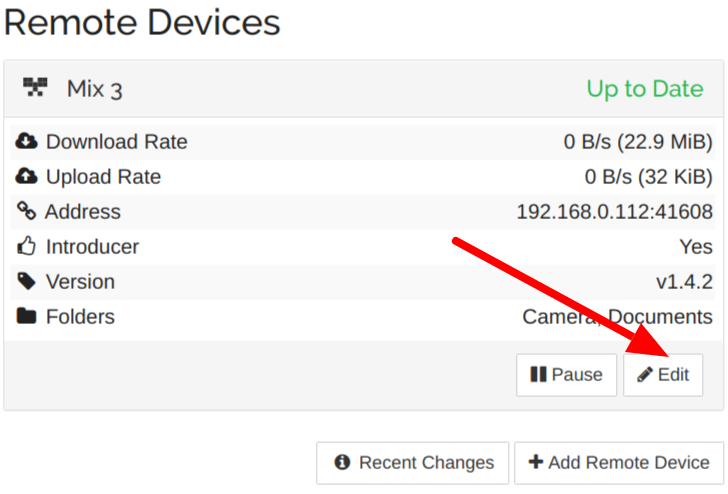Click the Up to Date status text
Viewport: 728px width, 494px height.
(645, 88)
